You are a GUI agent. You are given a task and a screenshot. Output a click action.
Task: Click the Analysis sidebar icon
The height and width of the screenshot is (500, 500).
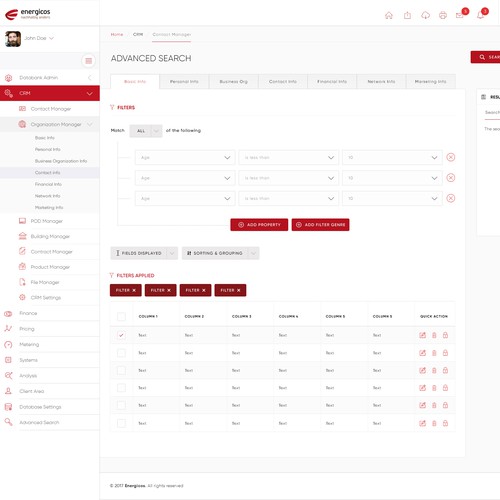pos(8,376)
